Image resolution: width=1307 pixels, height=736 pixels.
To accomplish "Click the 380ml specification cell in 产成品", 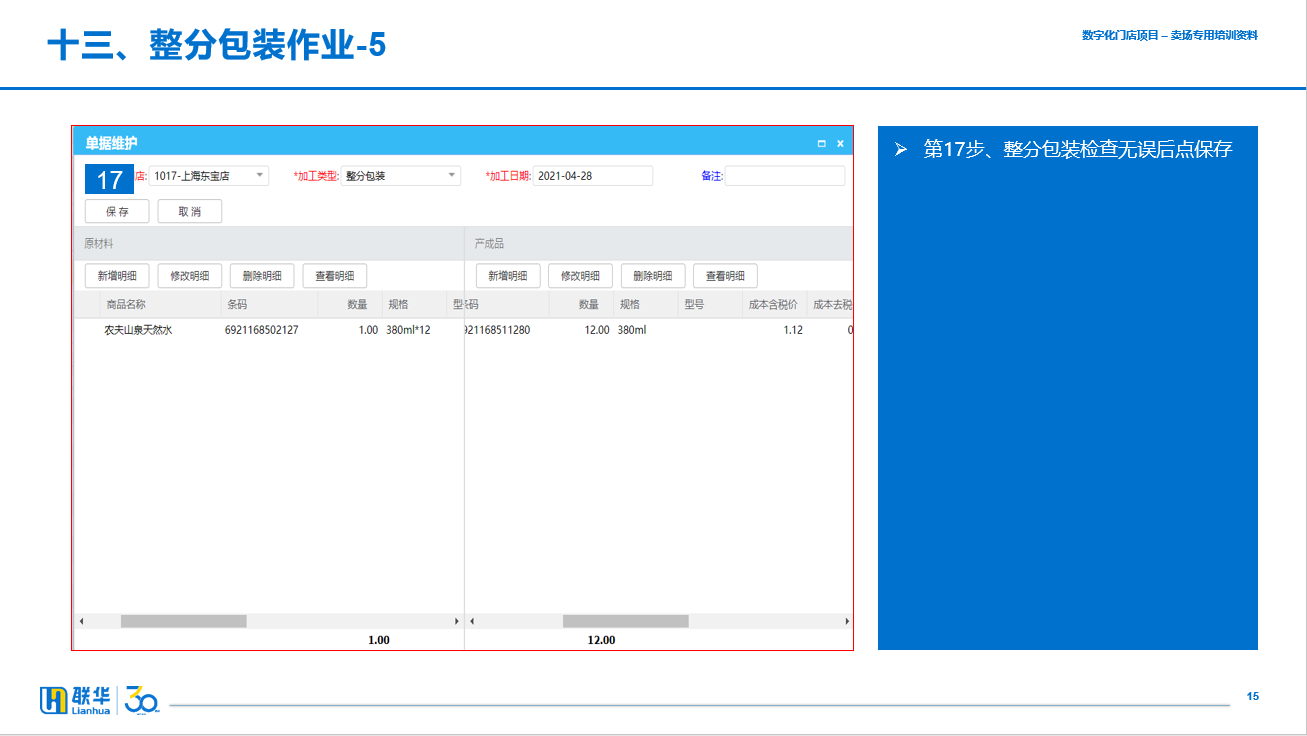I will point(632,330).
